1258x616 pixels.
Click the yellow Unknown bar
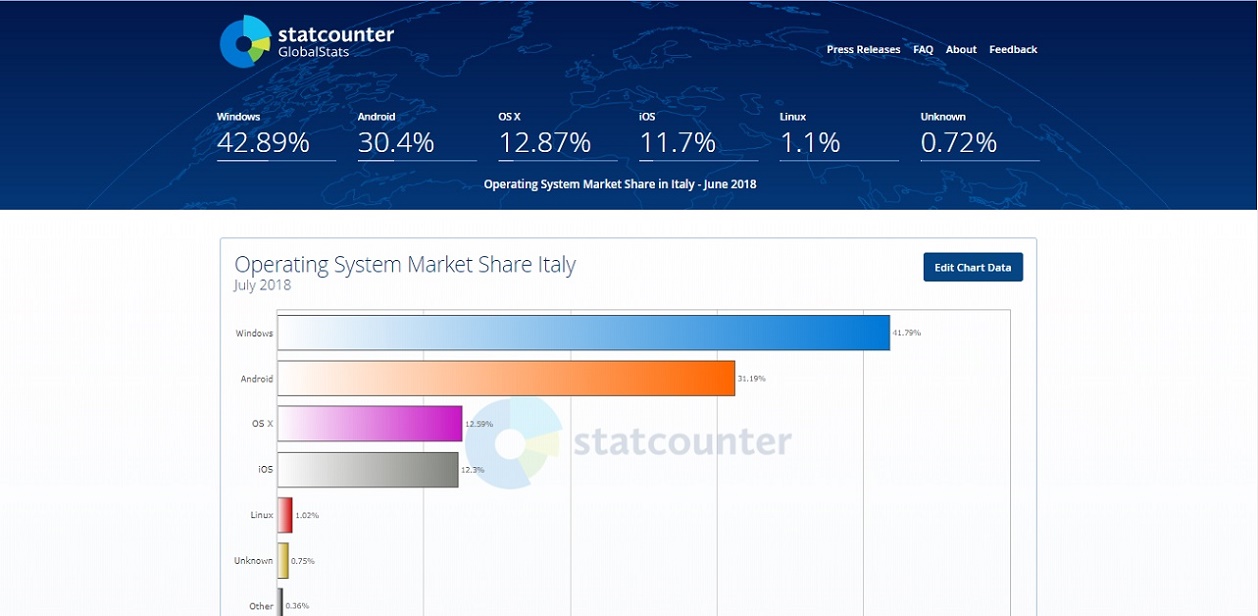(283, 560)
